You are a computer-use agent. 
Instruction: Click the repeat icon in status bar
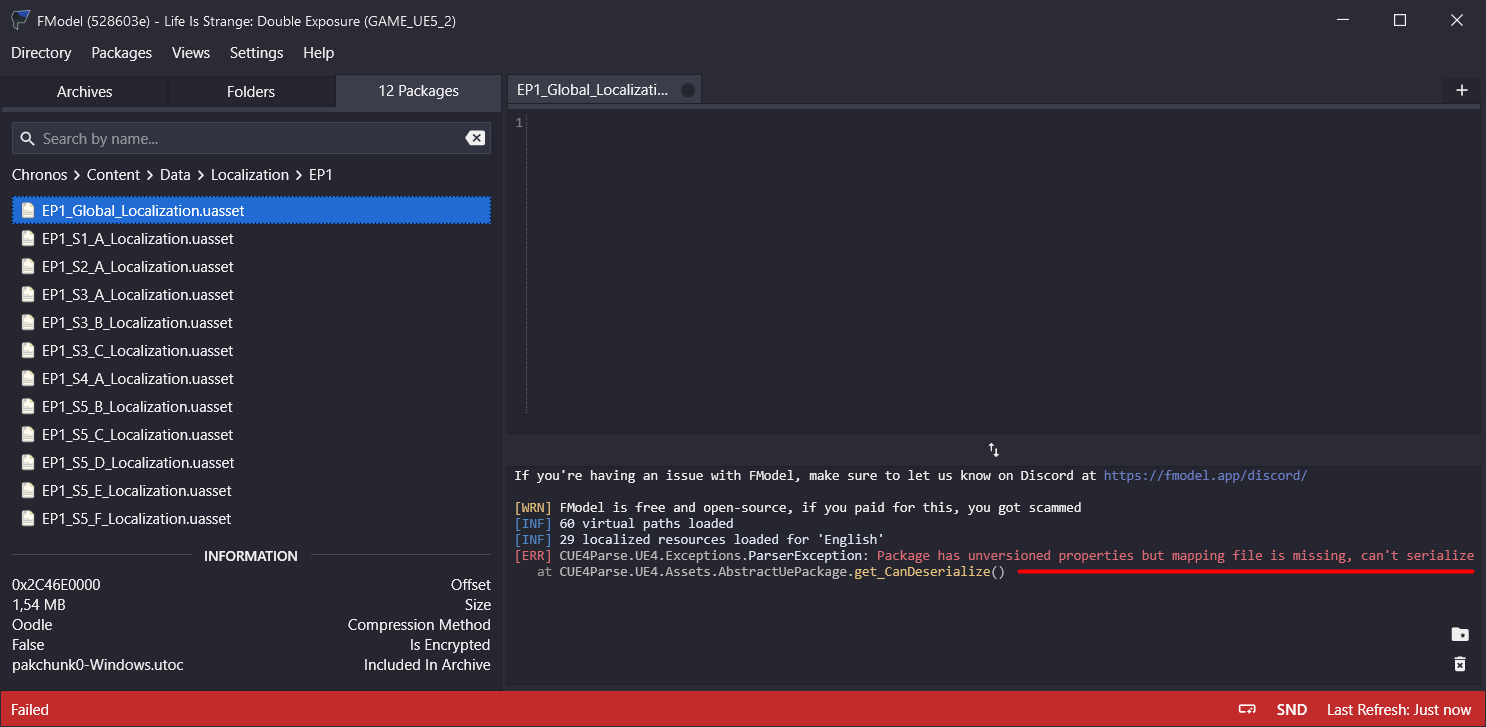tap(1247, 710)
